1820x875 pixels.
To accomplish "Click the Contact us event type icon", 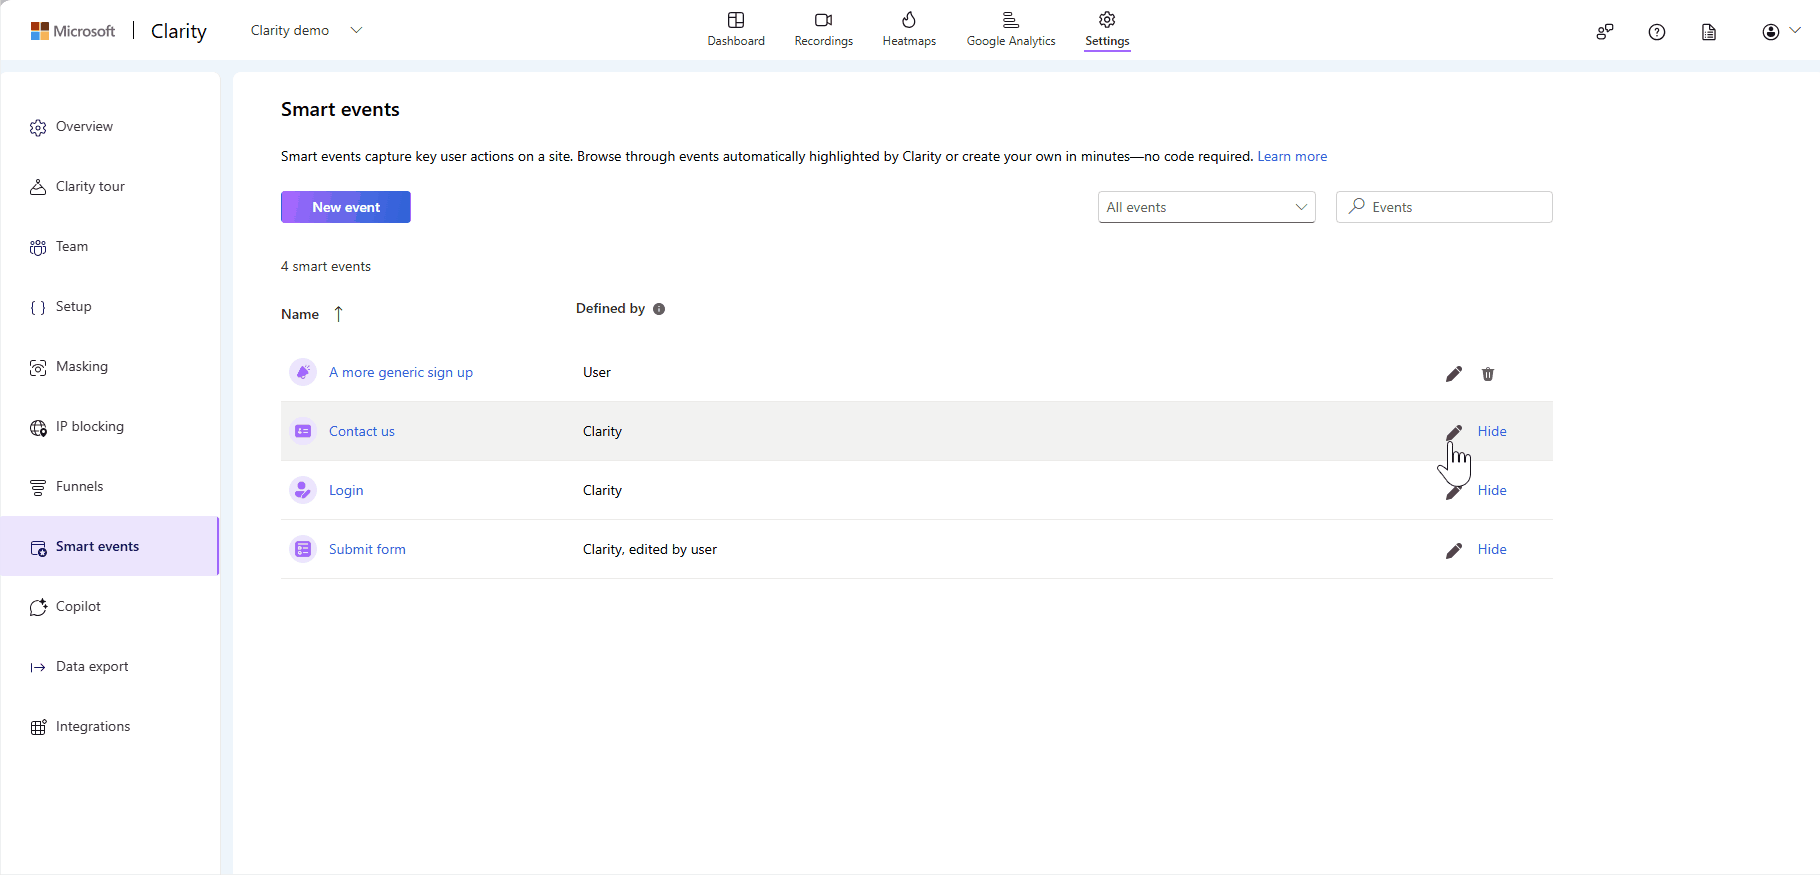I will pos(303,431).
